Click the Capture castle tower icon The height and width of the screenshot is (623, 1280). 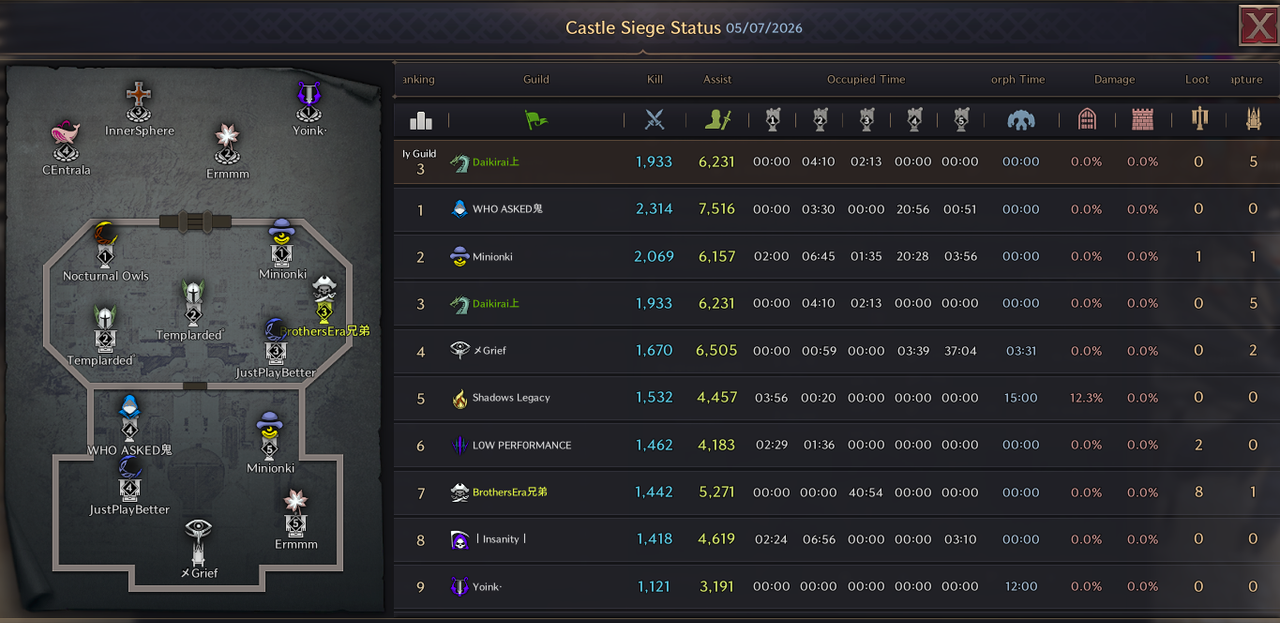click(x=1253, y=120)
